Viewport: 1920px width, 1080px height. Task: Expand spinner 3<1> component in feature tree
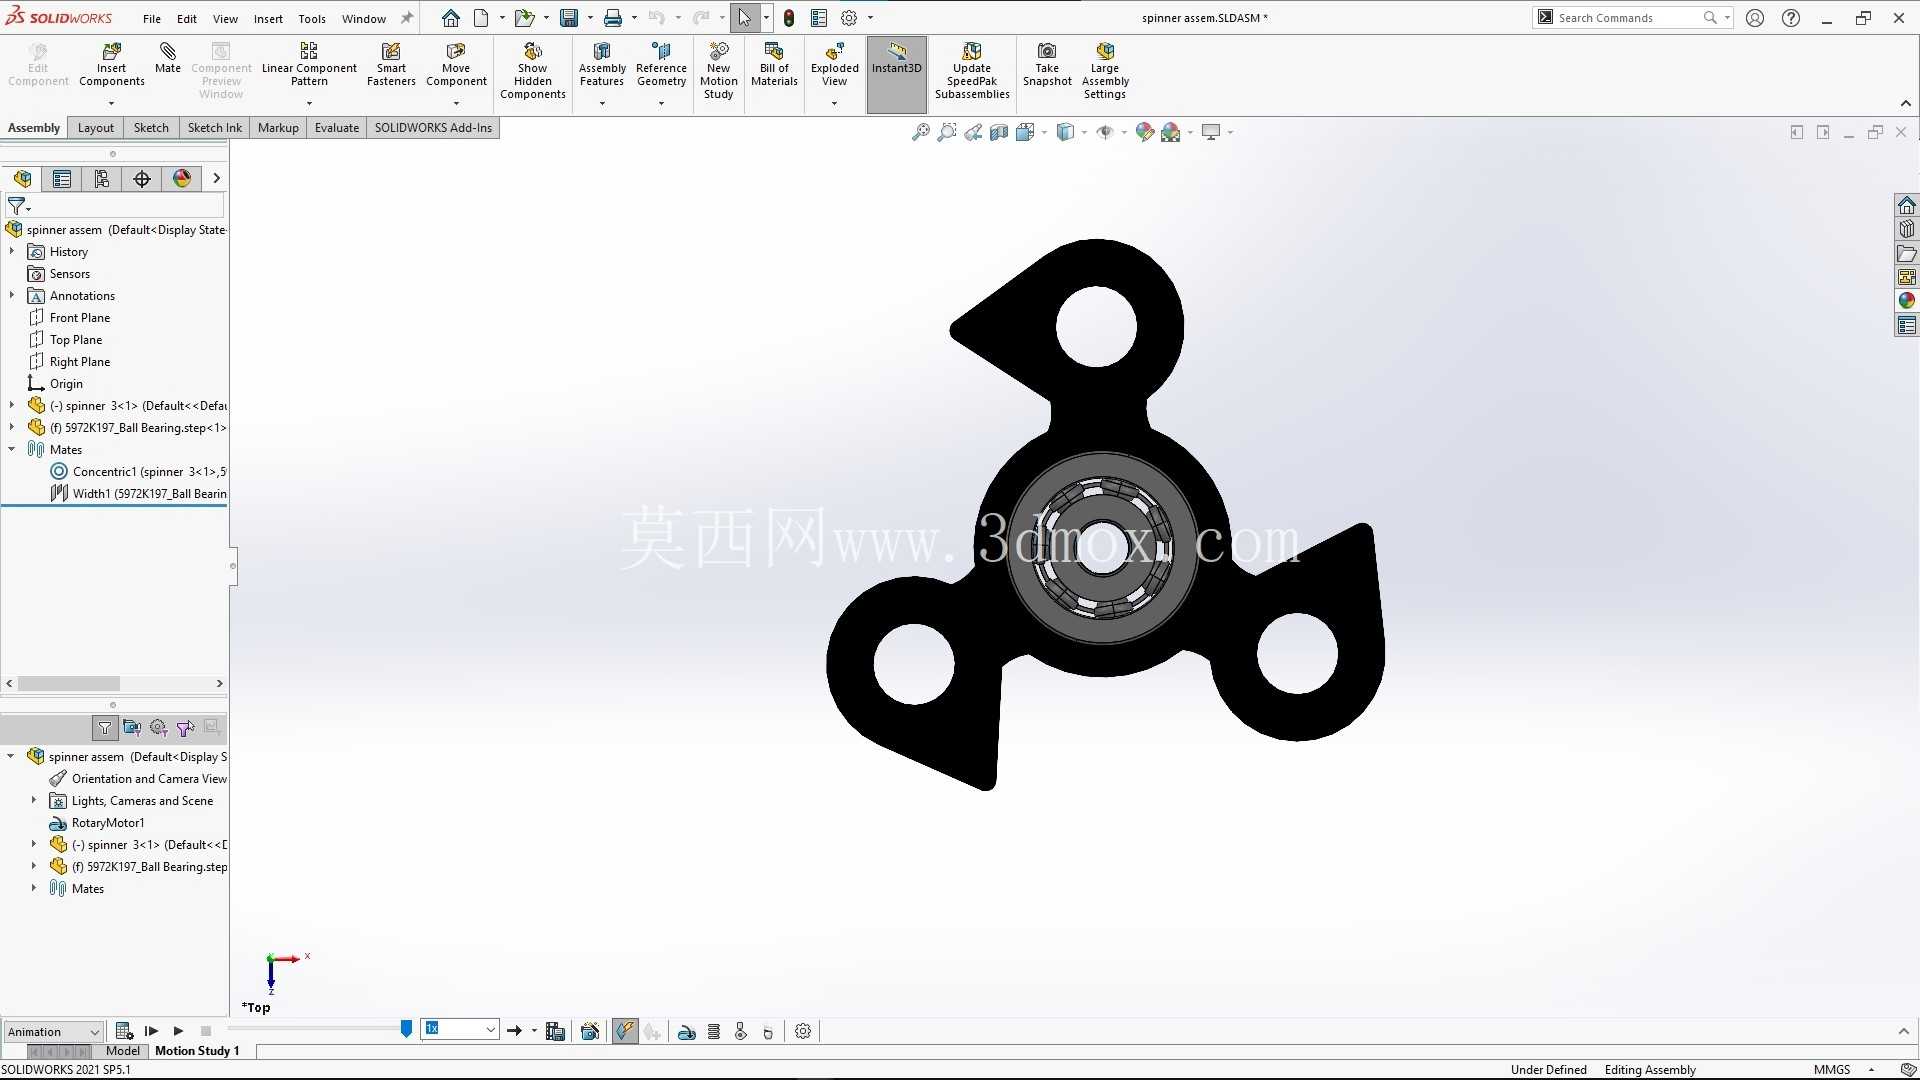12,406
